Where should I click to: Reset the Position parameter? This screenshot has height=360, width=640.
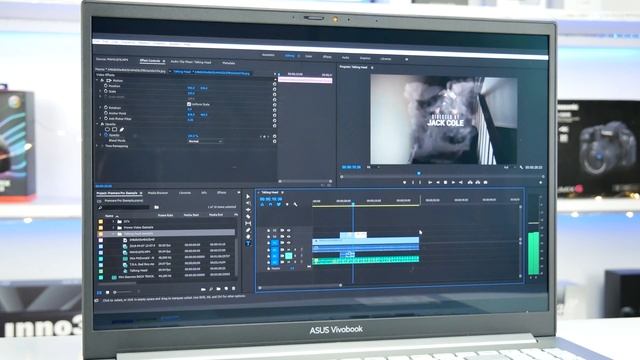274,89
